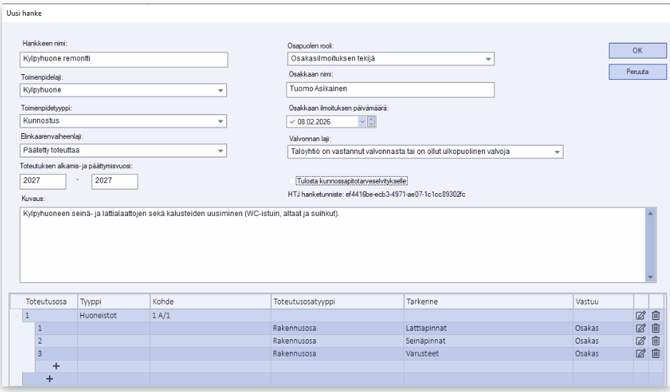
Task: Toggle the date checkbox before 08.02.2026
Action: [292, 122]
